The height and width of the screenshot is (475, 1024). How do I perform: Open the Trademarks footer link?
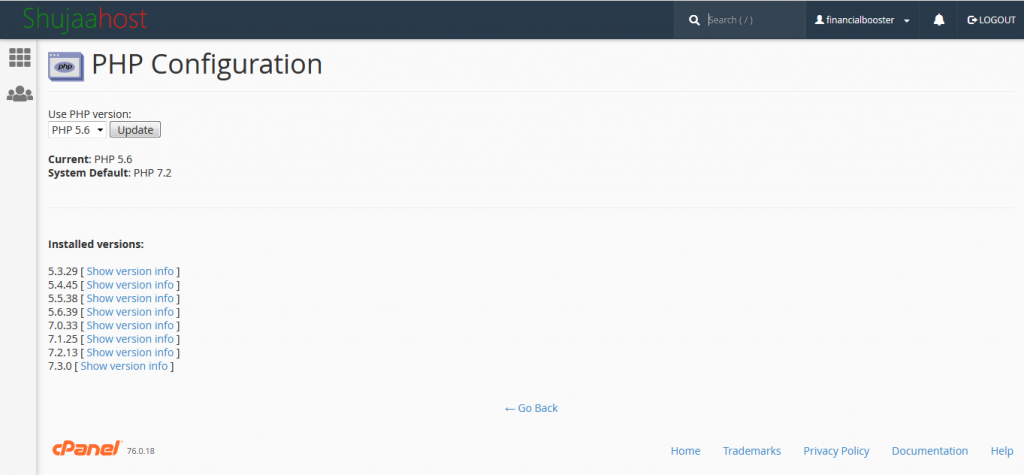click(x=752, y=451)
